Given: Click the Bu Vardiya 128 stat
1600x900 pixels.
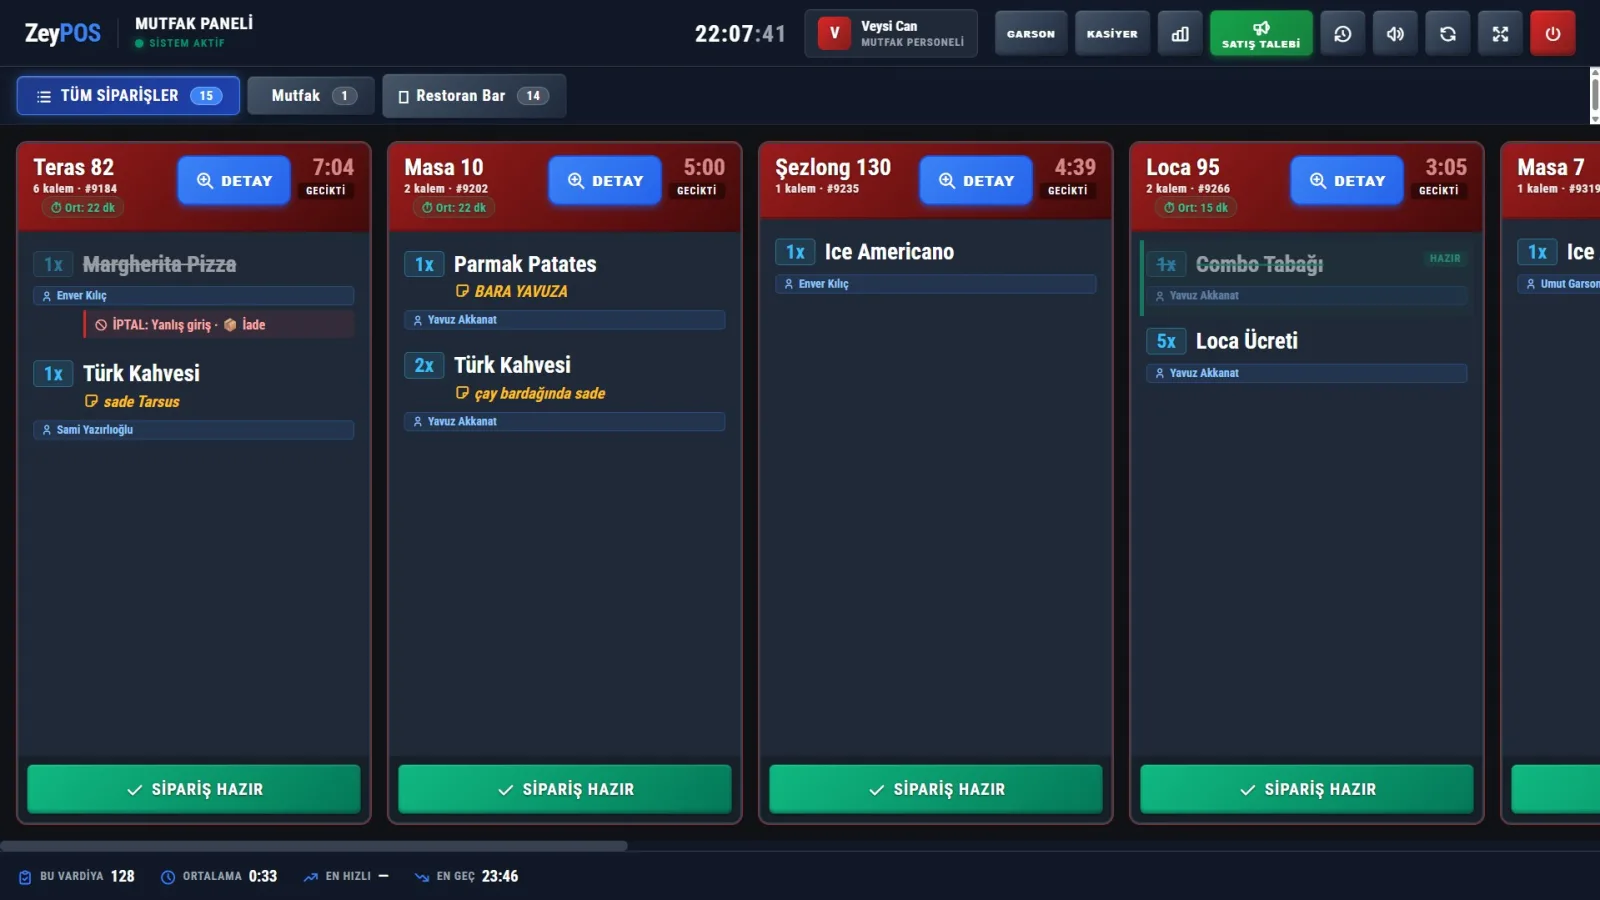Looking at the screenshot, I should (77, 876).
